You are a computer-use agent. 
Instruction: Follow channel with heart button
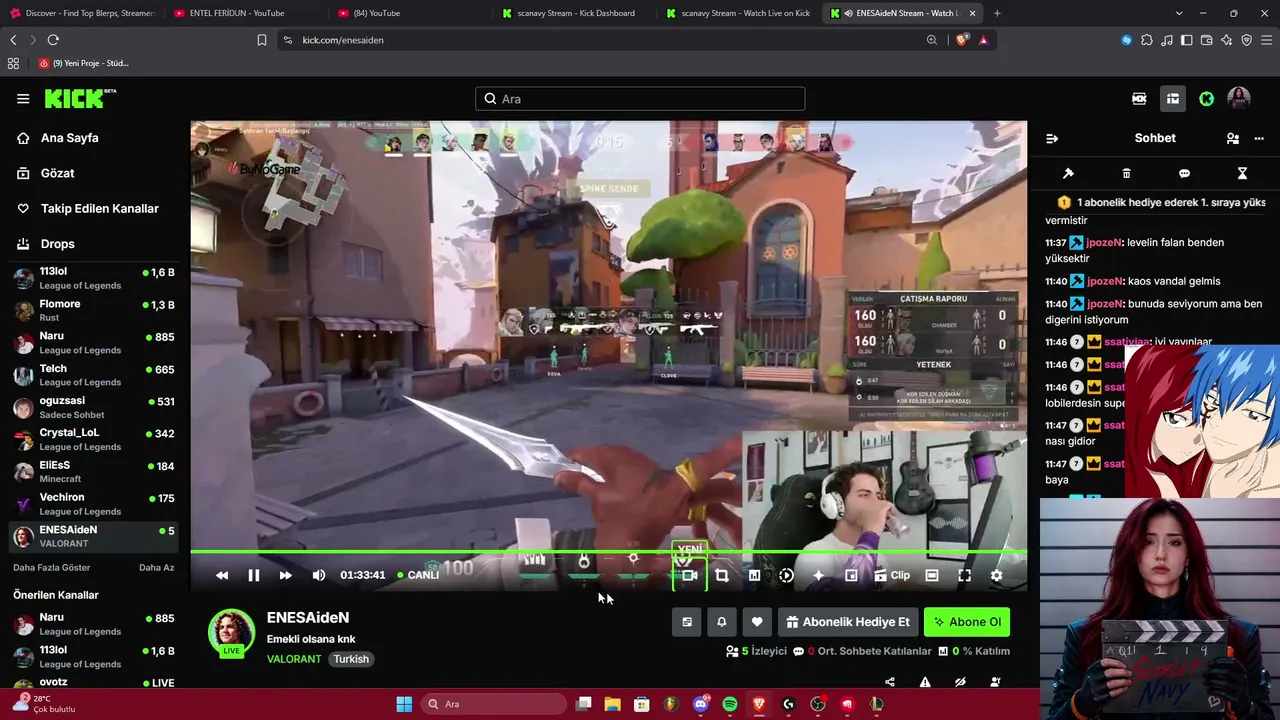(757, 622)
